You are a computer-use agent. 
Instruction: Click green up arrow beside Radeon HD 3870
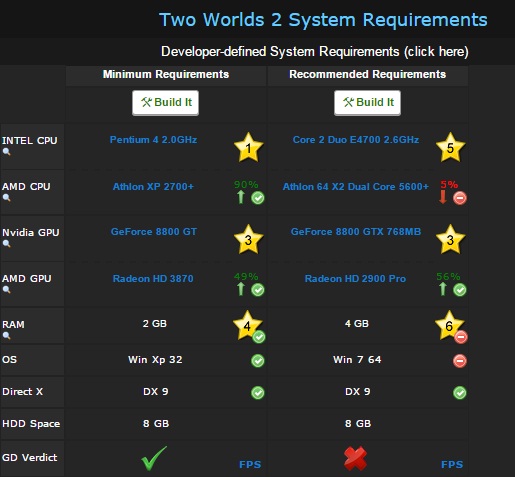click(241, 289)
